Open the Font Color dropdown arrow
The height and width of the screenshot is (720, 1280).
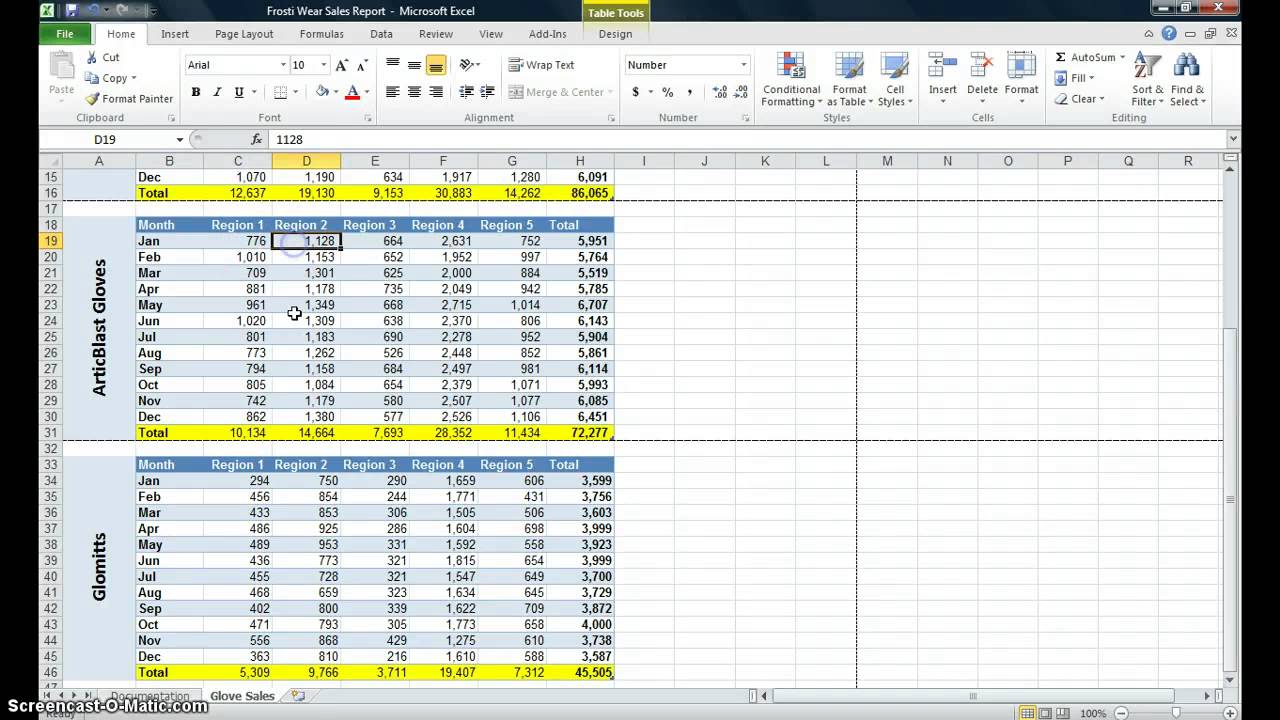coord(367,92)
